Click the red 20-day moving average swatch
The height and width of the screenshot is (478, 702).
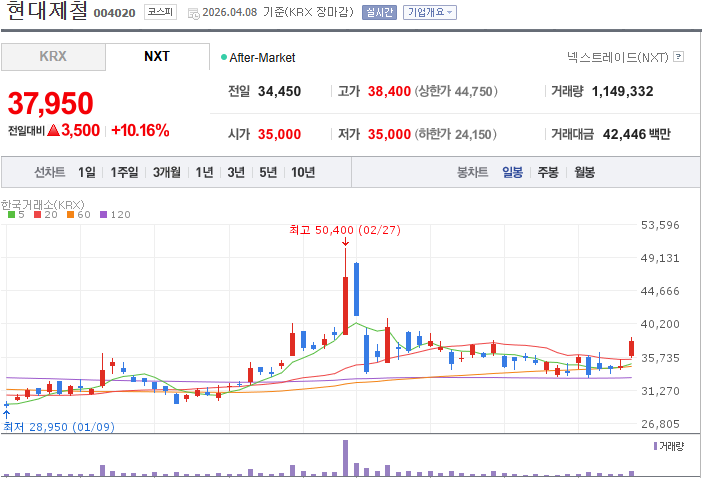[x=38, y=215]
